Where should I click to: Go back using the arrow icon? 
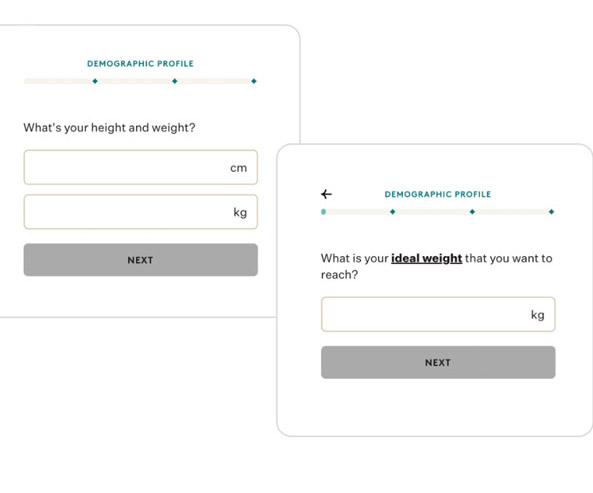[x=326, y=194]
